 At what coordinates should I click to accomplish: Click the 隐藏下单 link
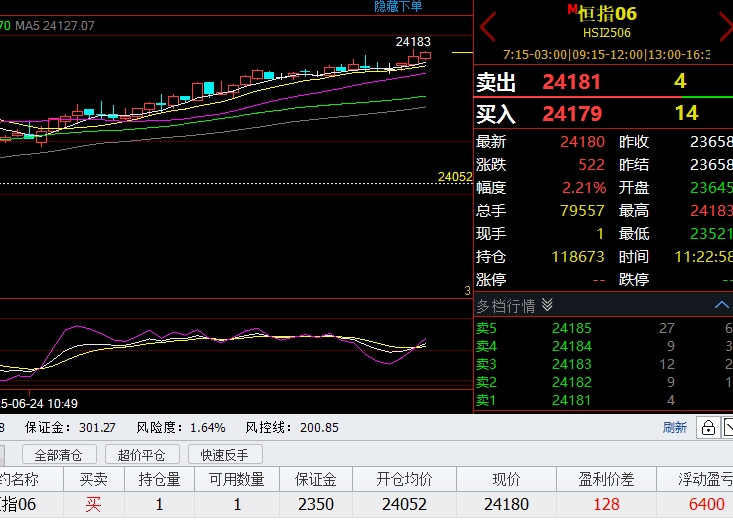pyautogui.click(x=398, y=6)
